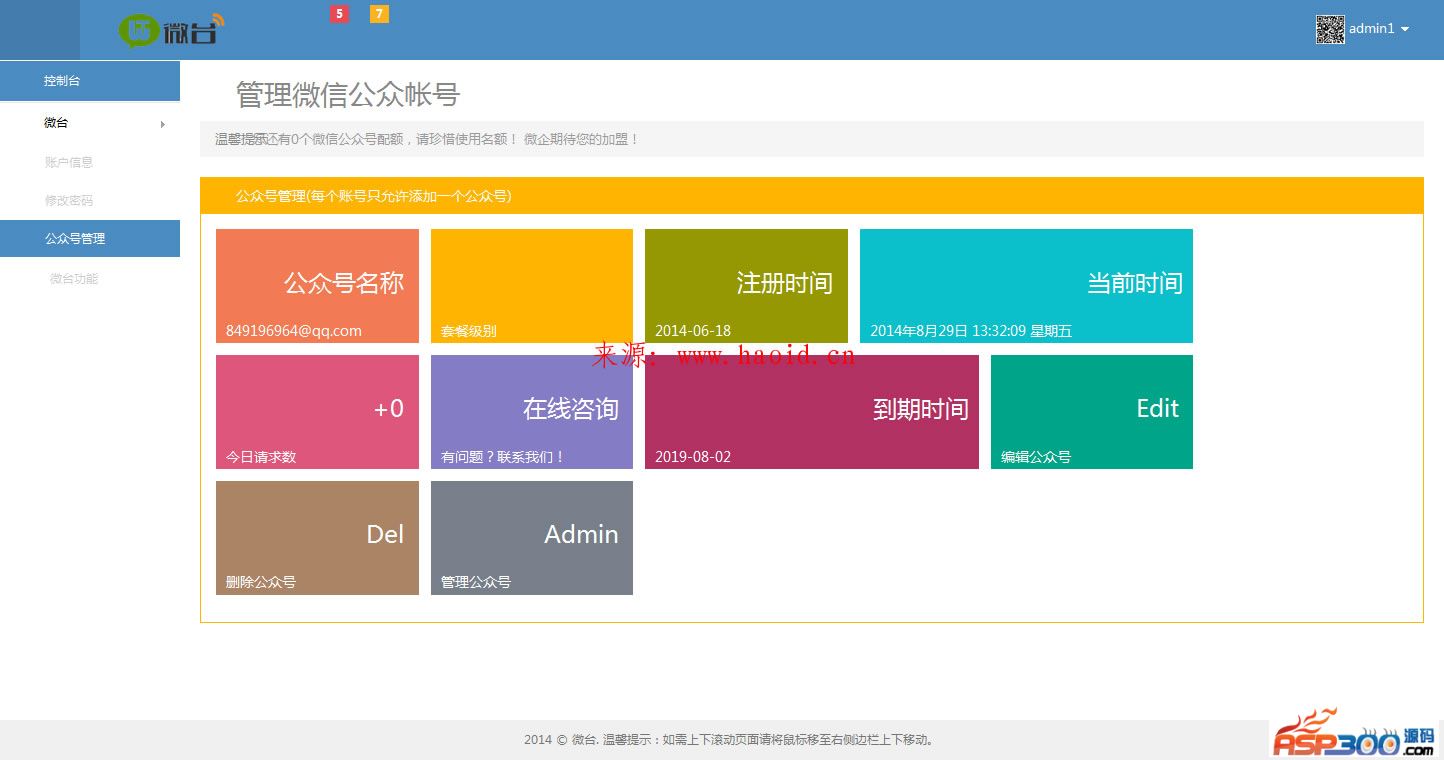
Task: Click the Del 删除公众号 tile
Action: pyautogui.click(x=317, y=538)
